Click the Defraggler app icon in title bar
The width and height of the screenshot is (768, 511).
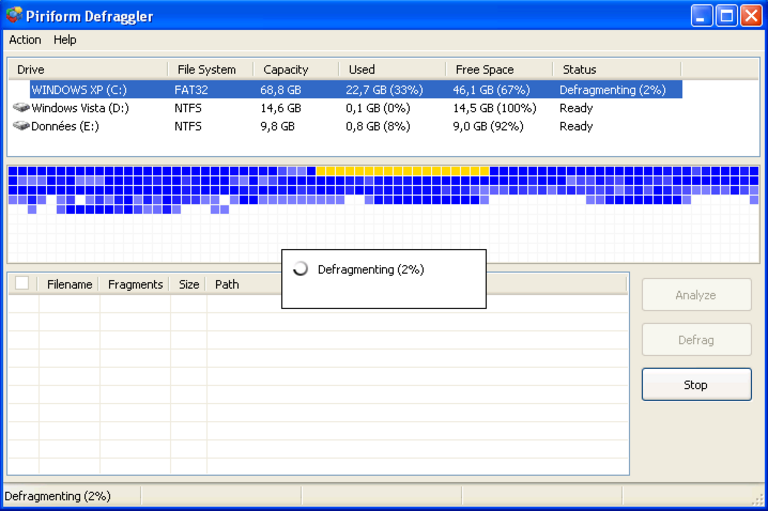(x=14, y=15)
